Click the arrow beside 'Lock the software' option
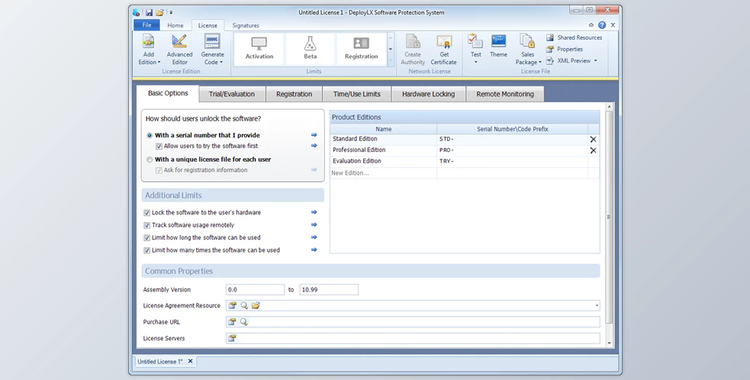The height and width of the screenshot is (380, 750). [314, 212]
